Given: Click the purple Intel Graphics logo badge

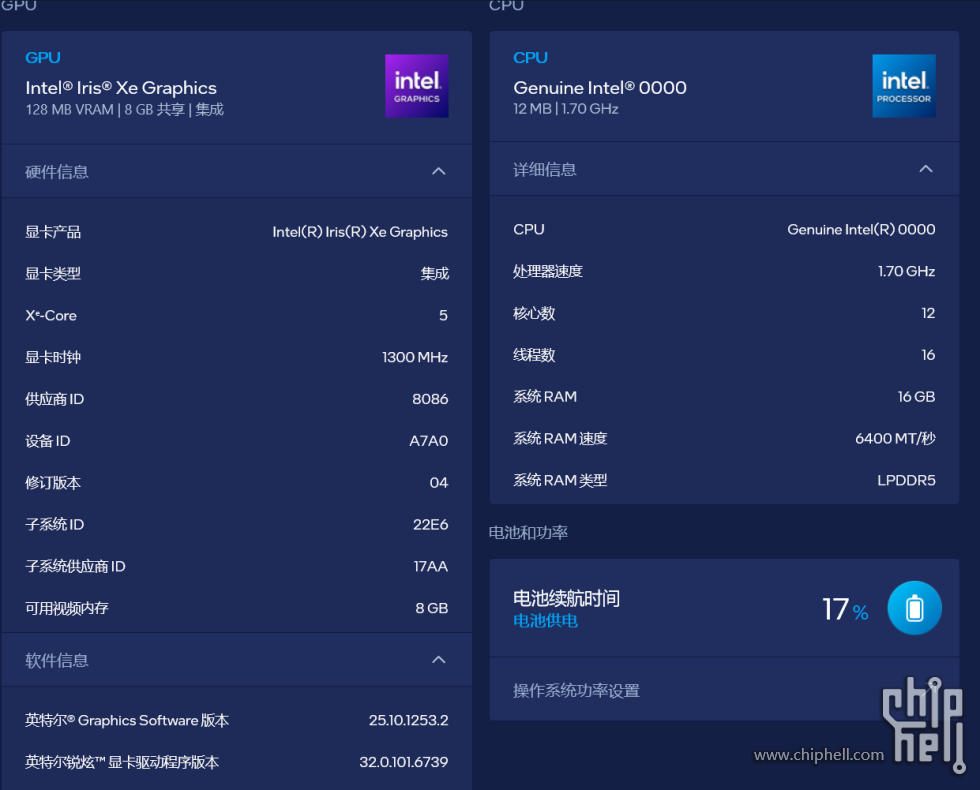Looking at the screenshot, I should [x=417, y=86].
